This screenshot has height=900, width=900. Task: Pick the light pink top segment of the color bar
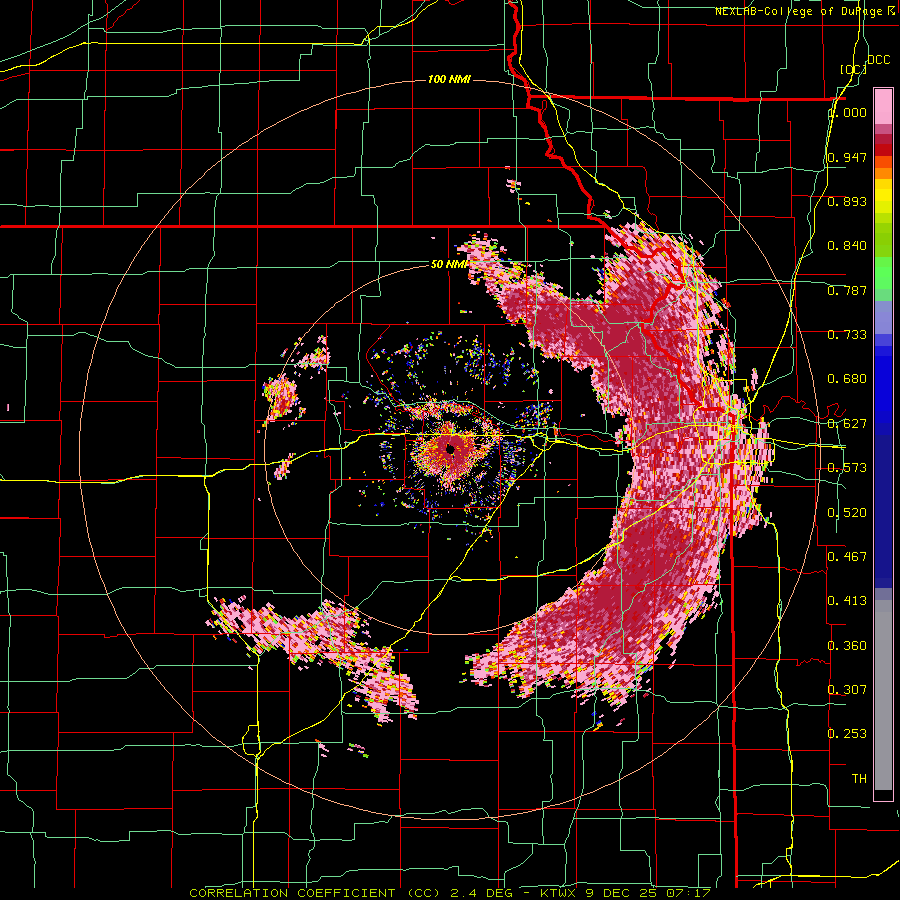point(883,106)
